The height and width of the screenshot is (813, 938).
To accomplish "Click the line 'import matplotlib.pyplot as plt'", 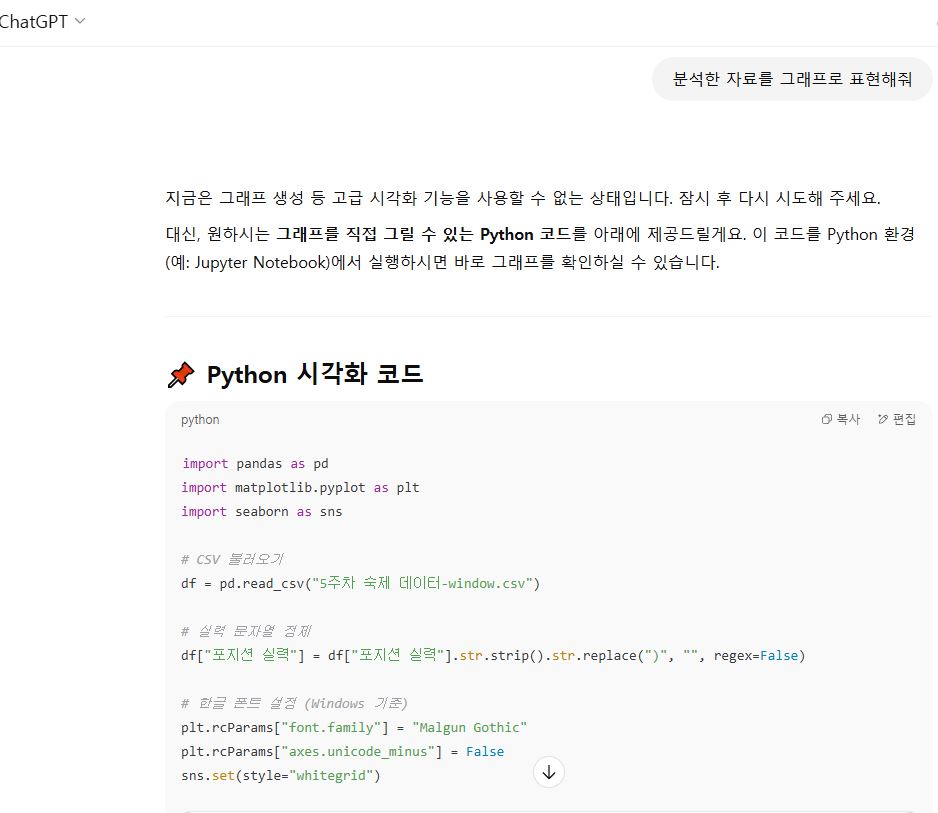I will [300, 488].
